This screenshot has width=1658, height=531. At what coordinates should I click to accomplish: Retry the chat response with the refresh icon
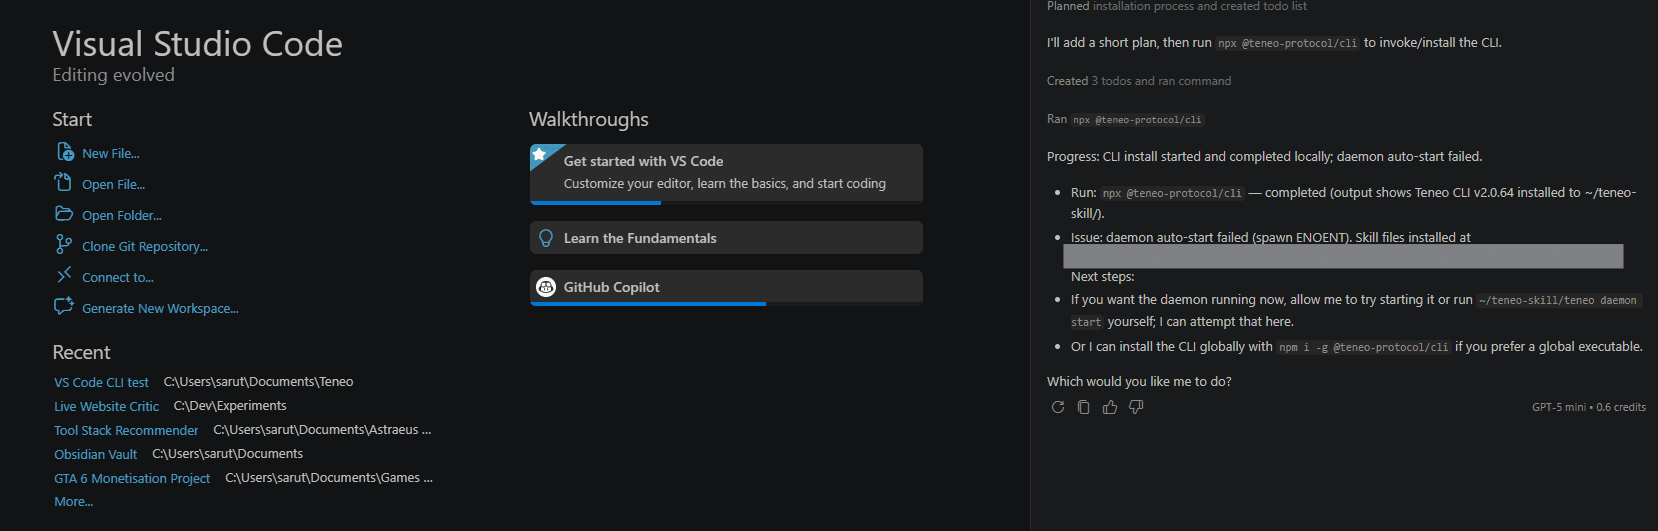coord(1058,407)
